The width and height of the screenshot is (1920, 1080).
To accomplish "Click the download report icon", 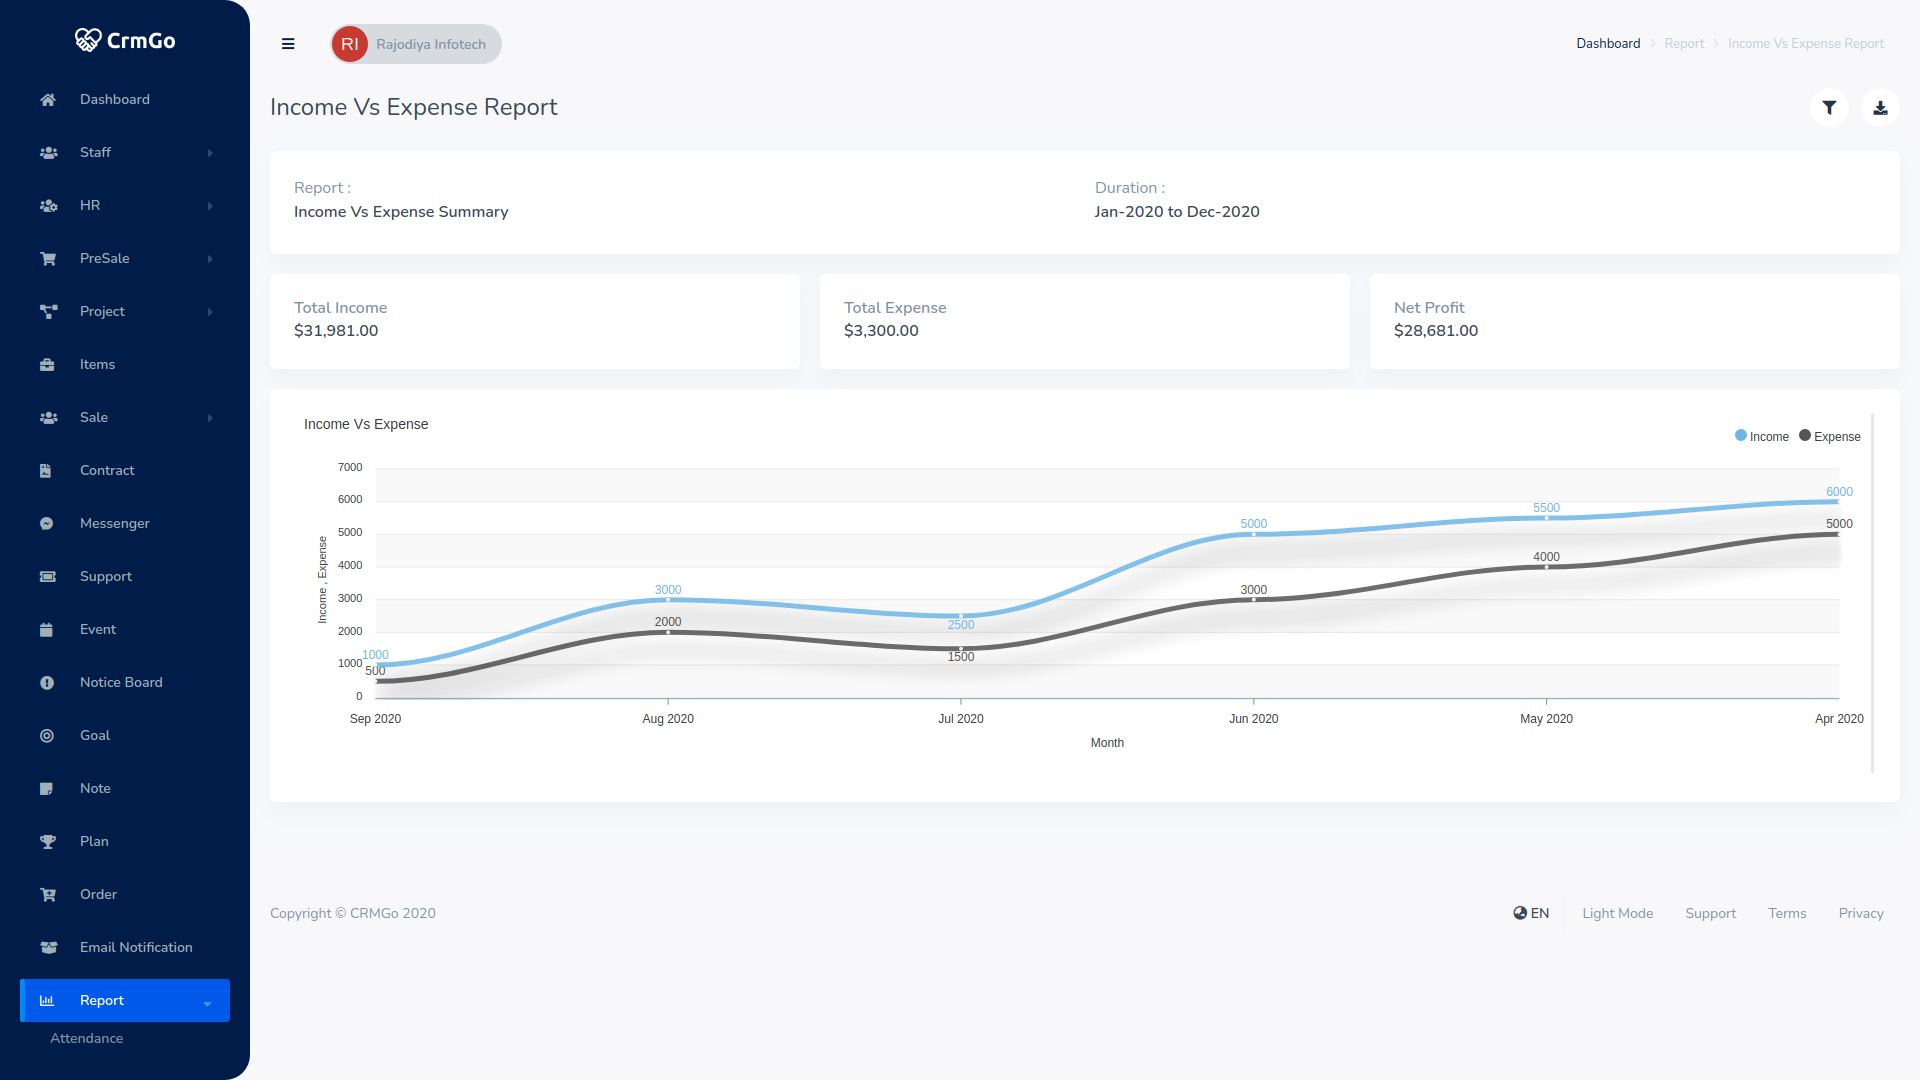I will point(1880,108).
